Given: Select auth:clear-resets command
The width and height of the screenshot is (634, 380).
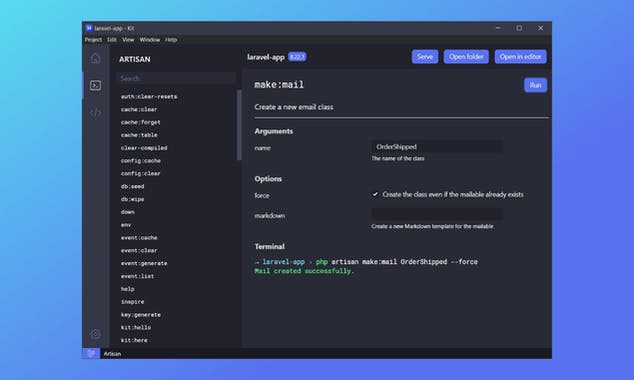Looking at the screenshot, I should click(x=149, y=97).
